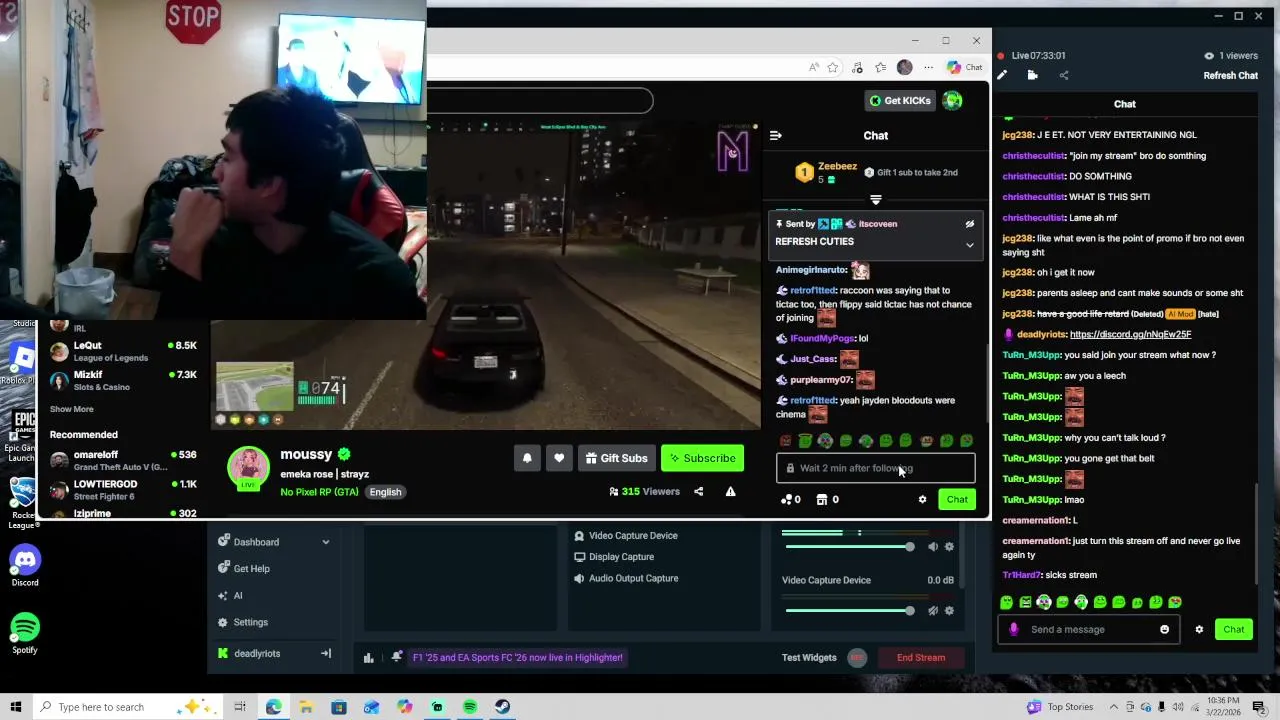The image size is (1280, 720).
Task: Click green Chat send button in Streamlabs
Action: tap(1234, 629)
